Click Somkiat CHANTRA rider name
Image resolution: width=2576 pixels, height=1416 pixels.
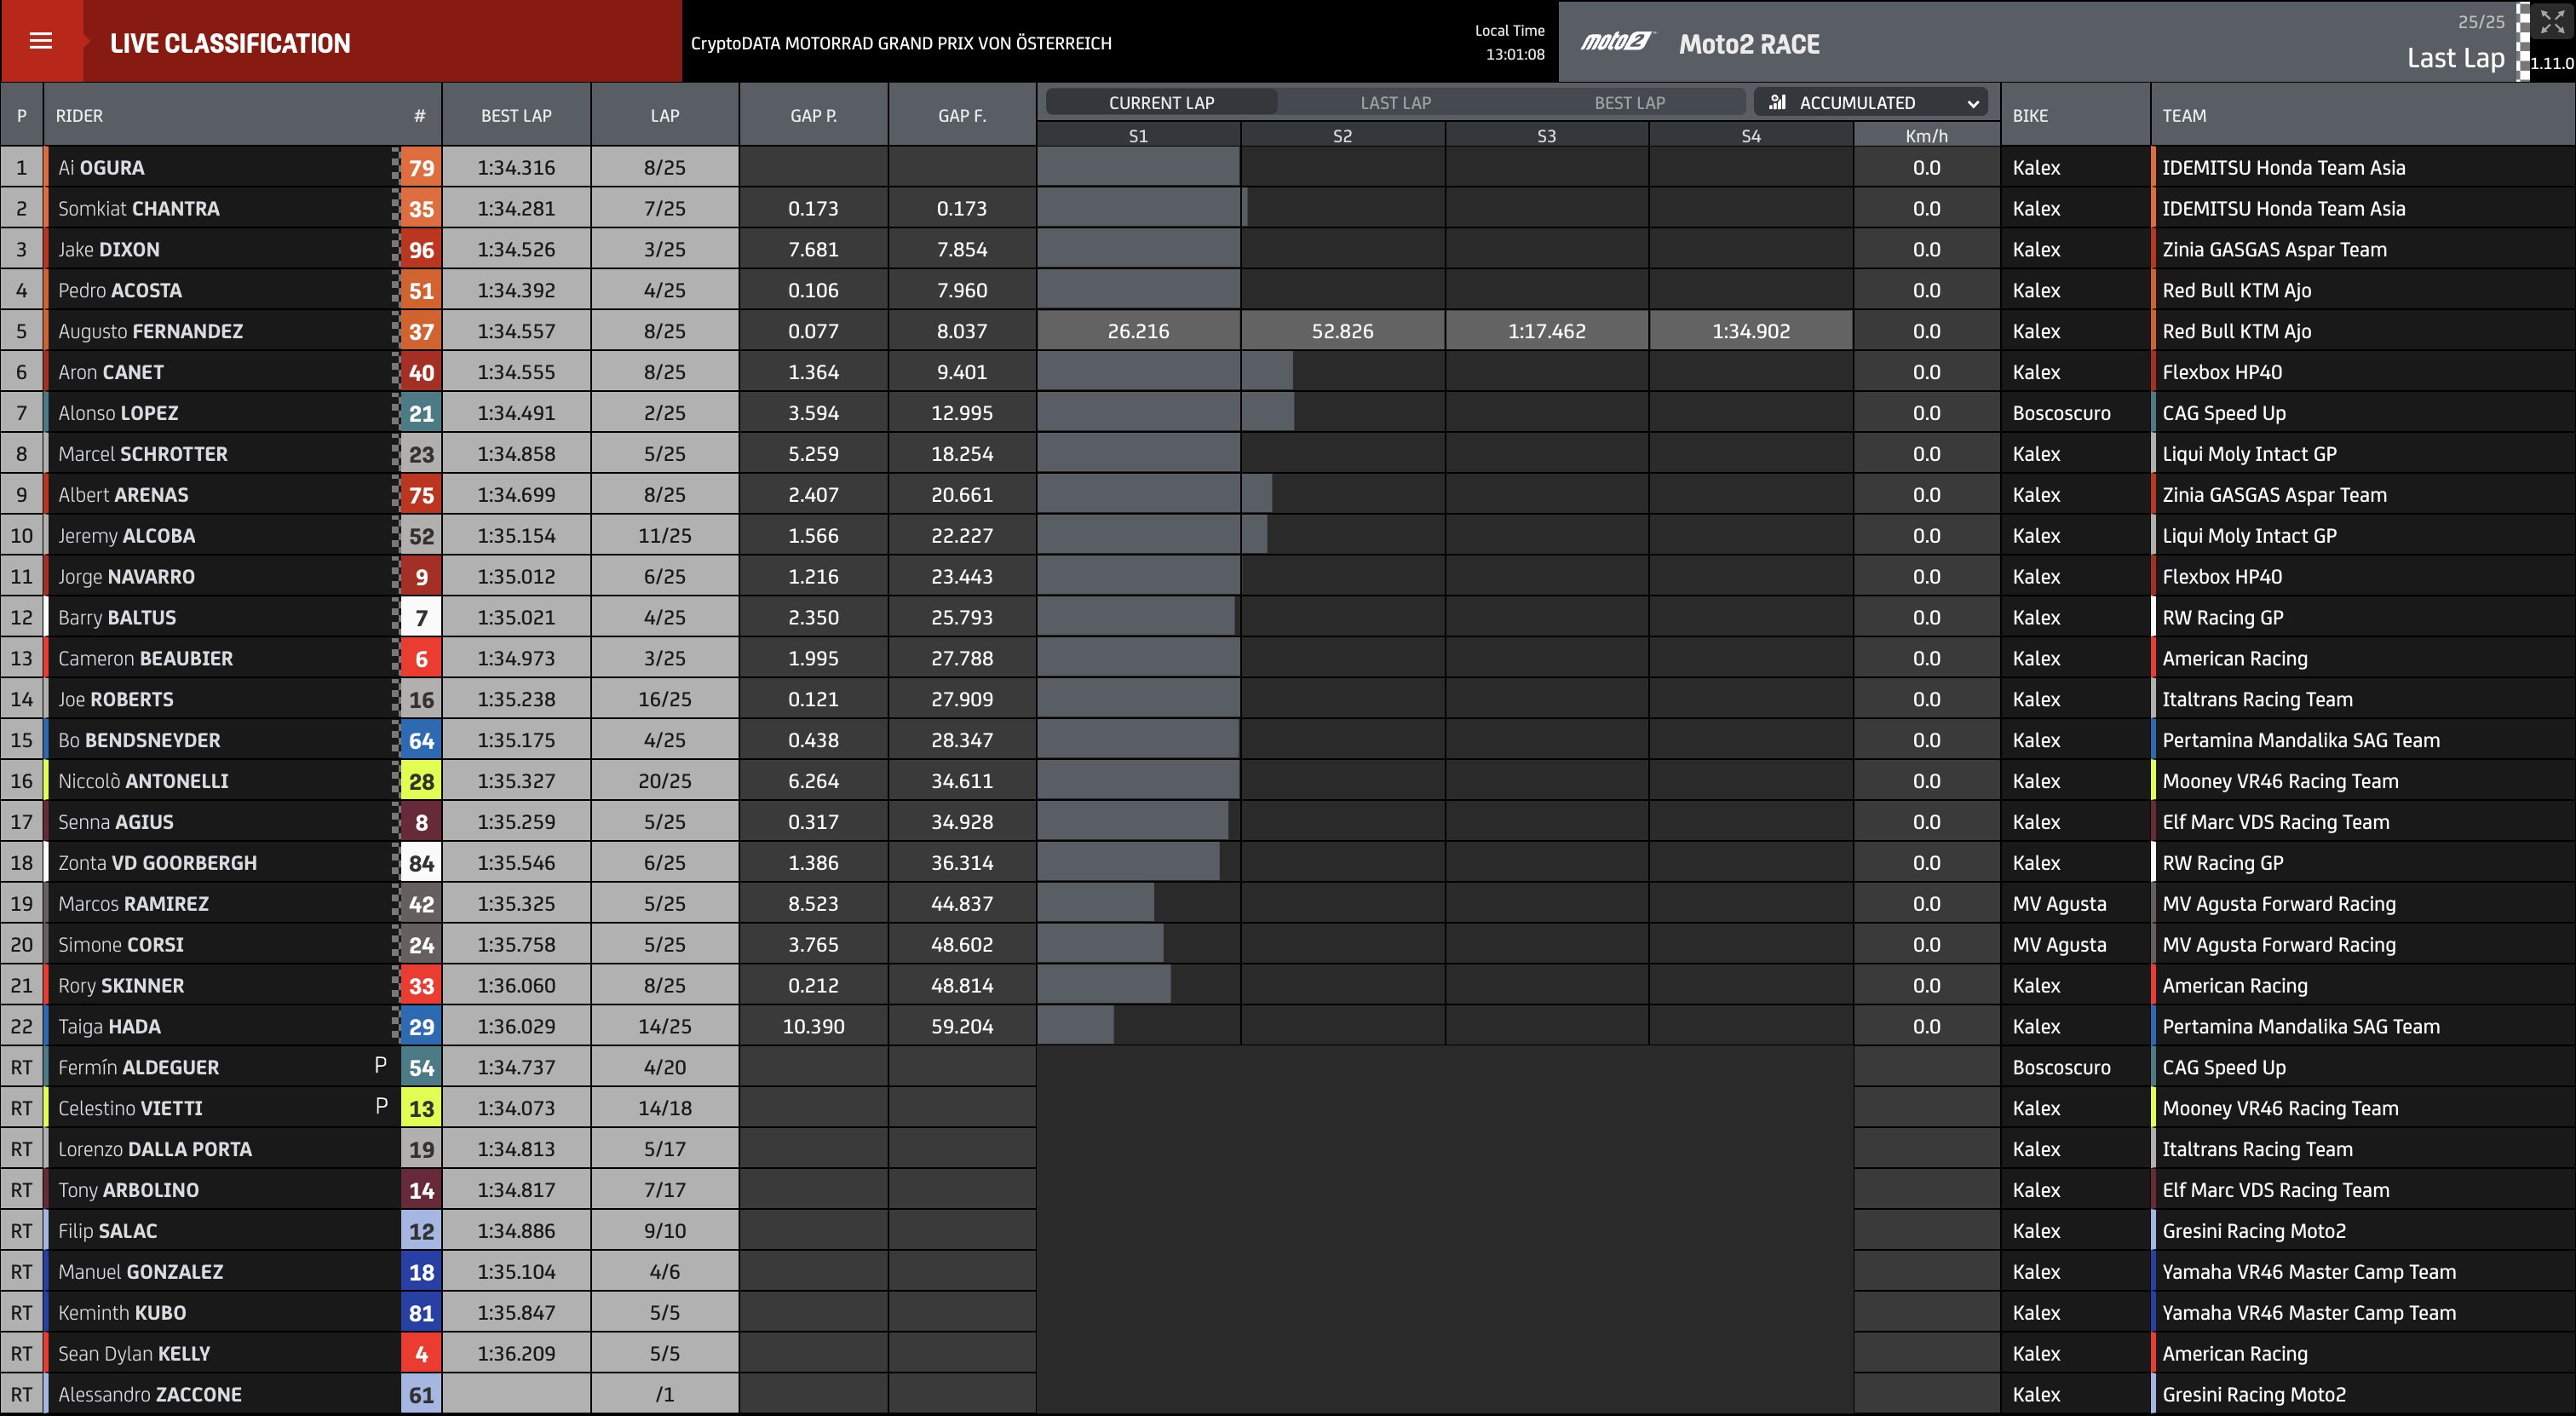tap(139, 209)
